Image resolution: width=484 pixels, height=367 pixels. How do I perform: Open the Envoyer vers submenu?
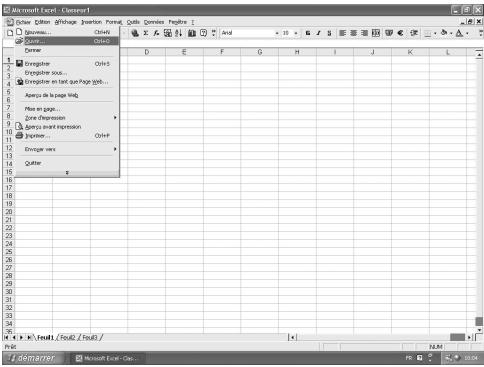(67, 149)
